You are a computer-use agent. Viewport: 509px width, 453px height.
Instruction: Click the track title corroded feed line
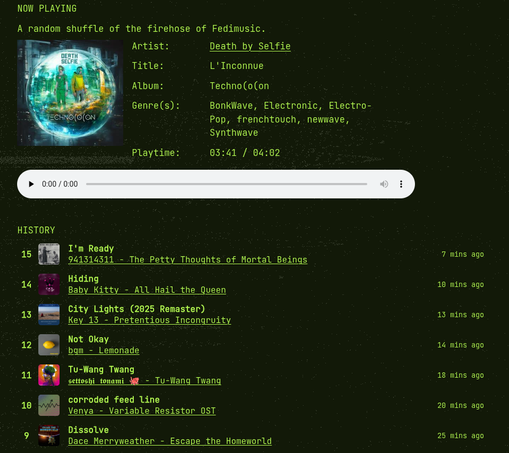[114, 400]
